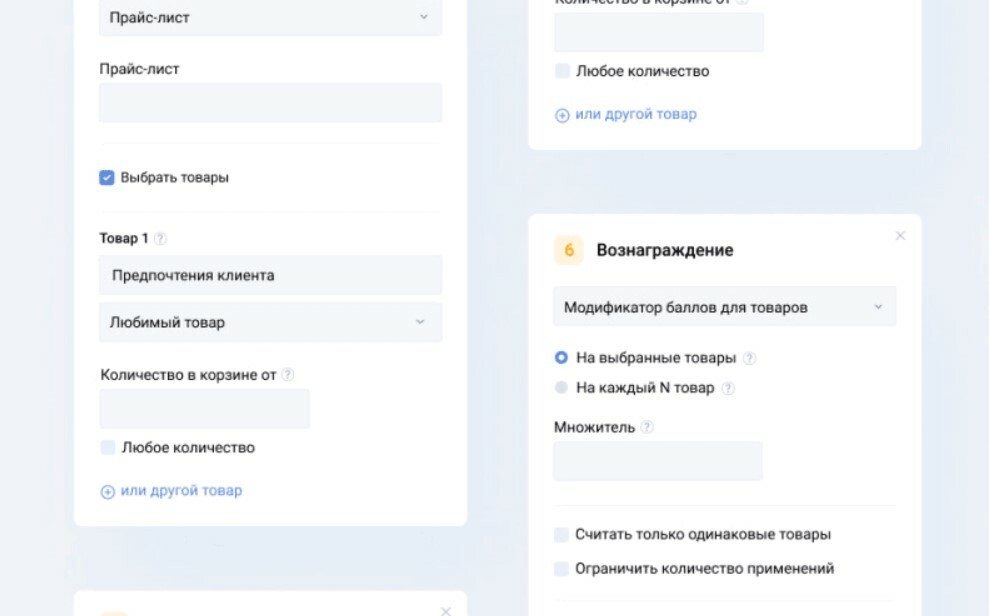Click help icon next to На выбранные товары

(x=749, y=359)
